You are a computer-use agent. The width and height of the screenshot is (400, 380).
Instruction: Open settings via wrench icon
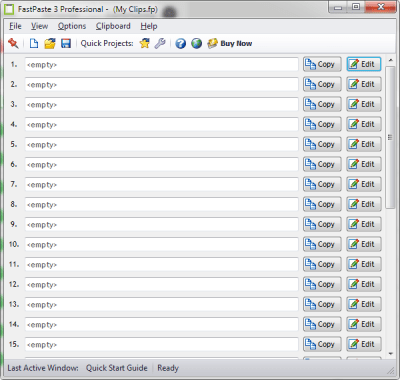click(160, 43)
